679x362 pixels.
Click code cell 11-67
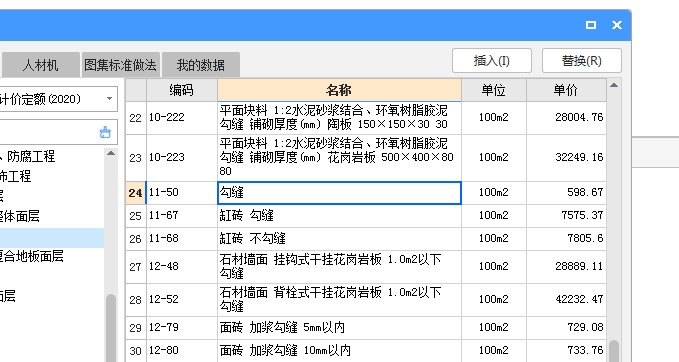(182, 216)
